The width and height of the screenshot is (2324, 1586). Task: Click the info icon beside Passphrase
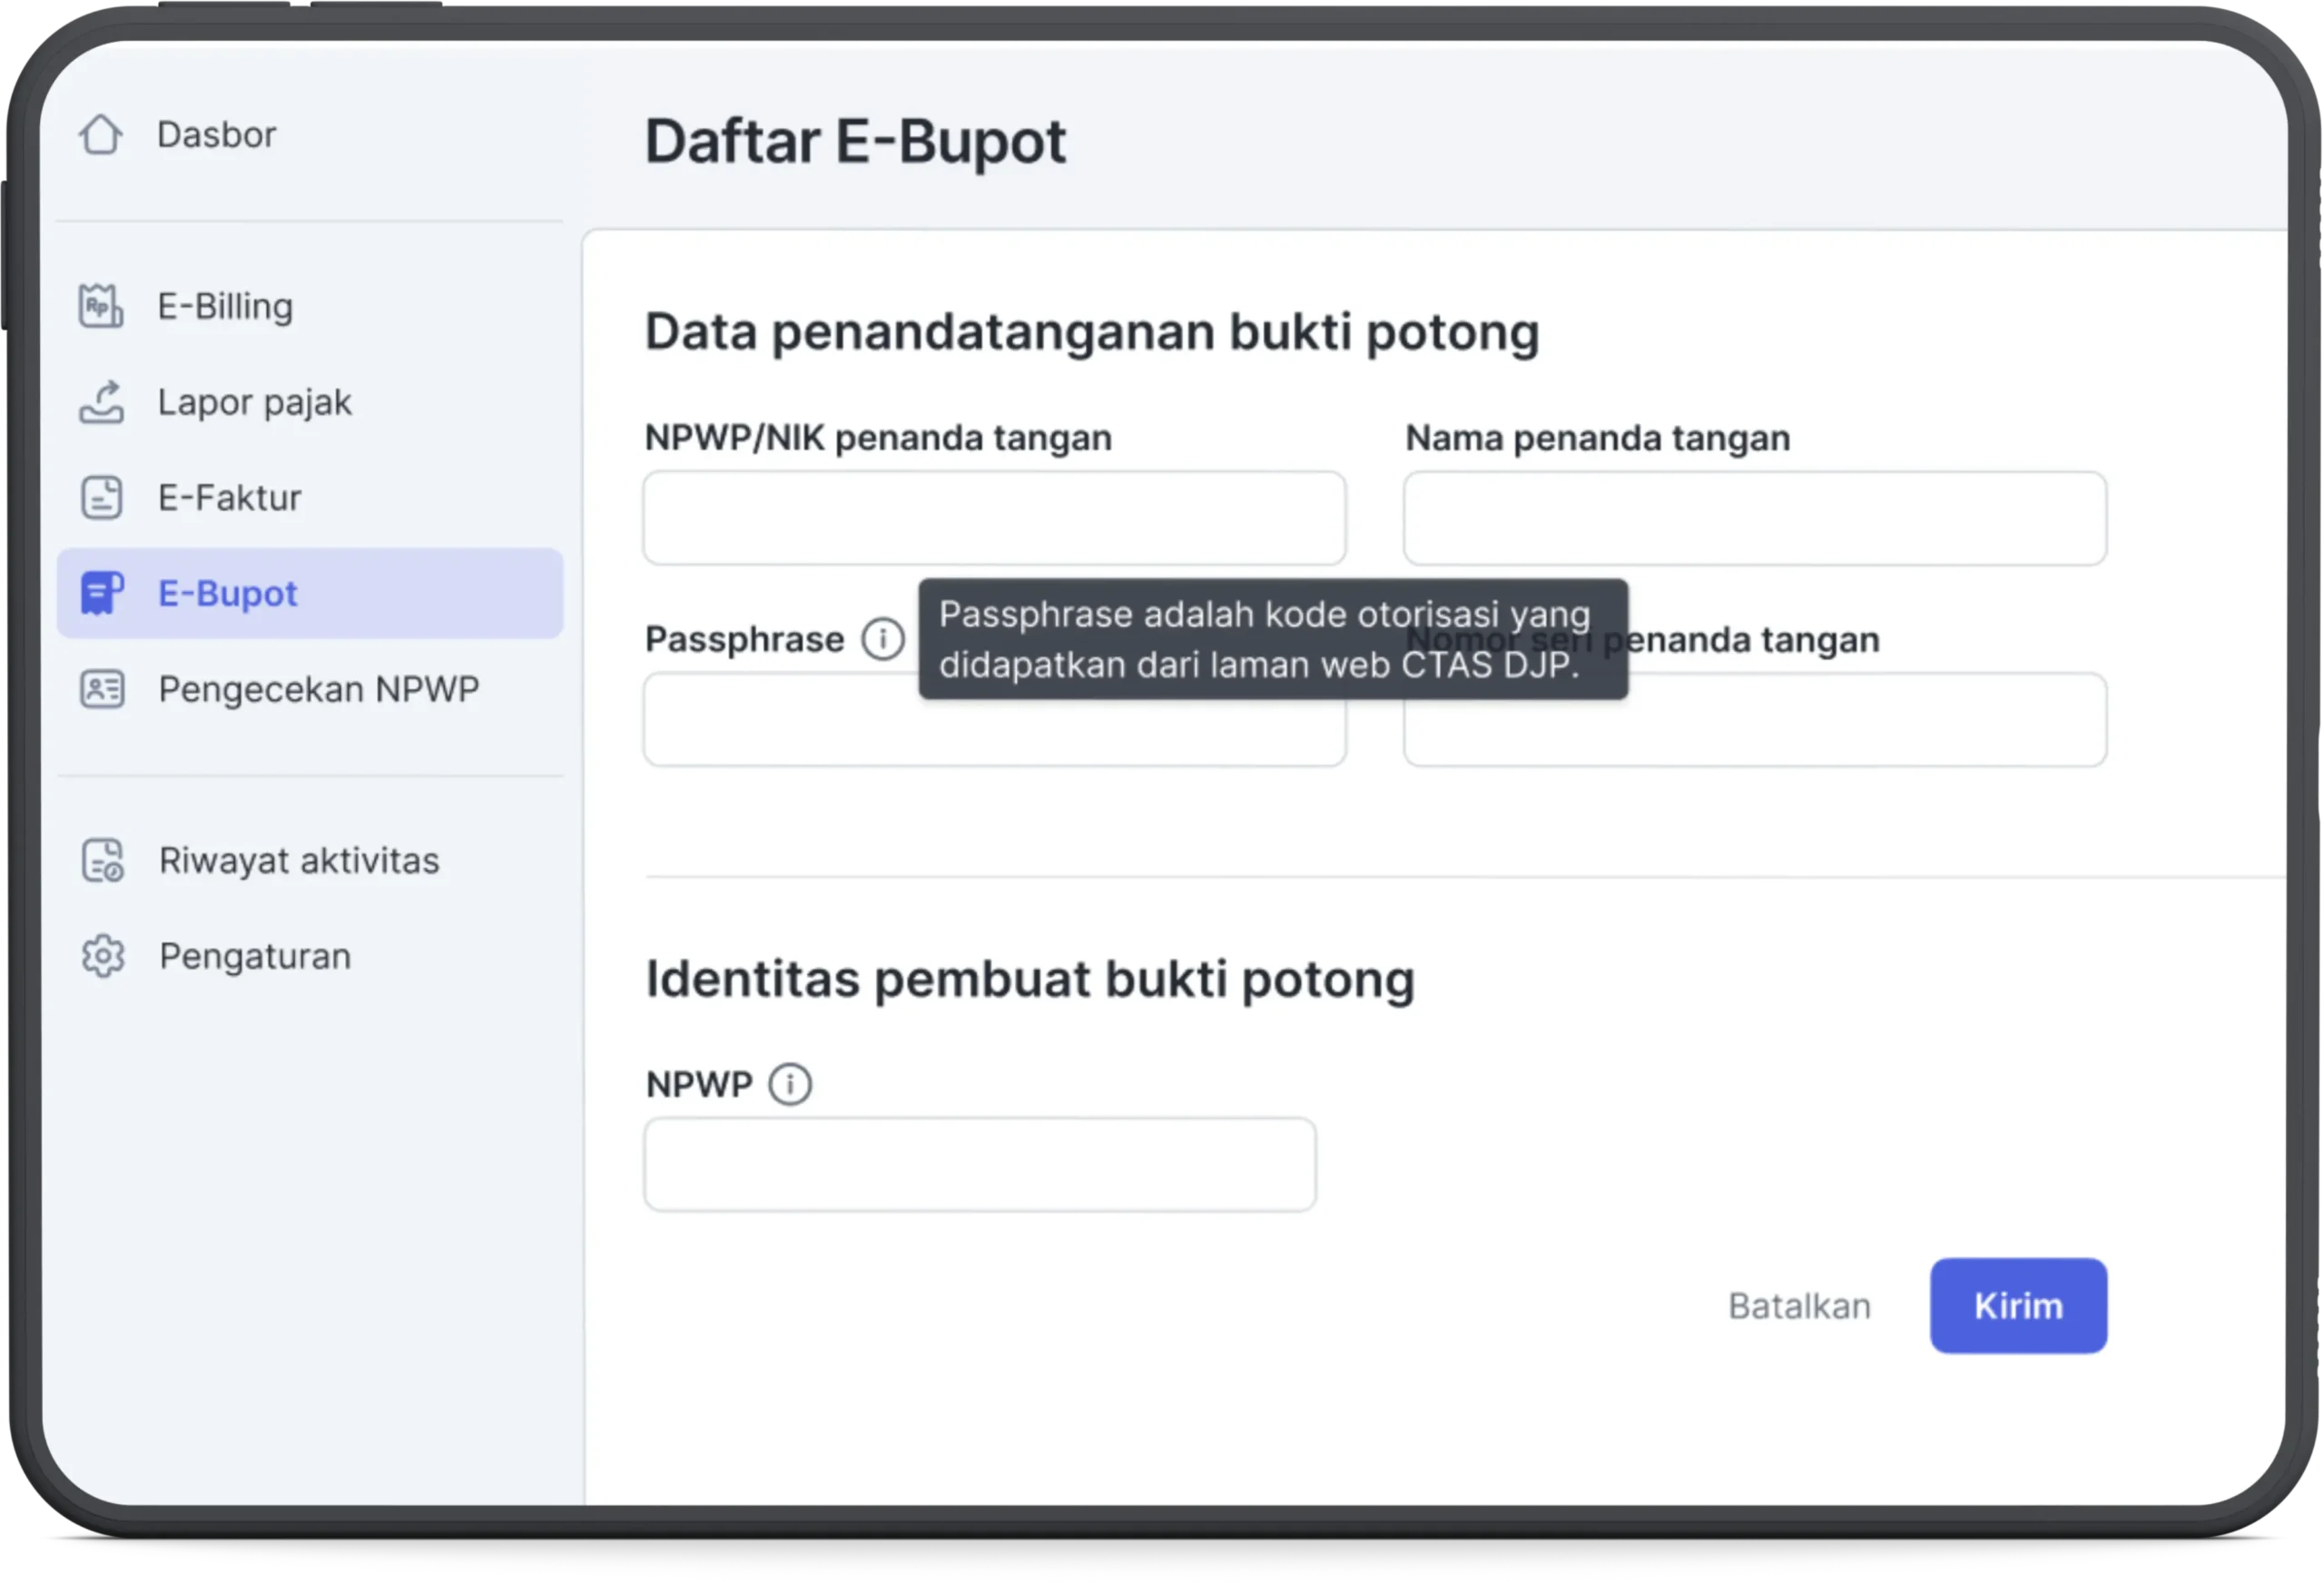point(882,639)
